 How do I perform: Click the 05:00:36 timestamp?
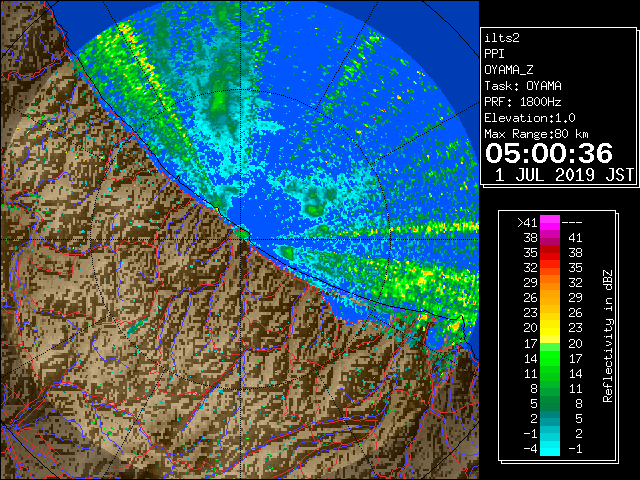(549, 153)
